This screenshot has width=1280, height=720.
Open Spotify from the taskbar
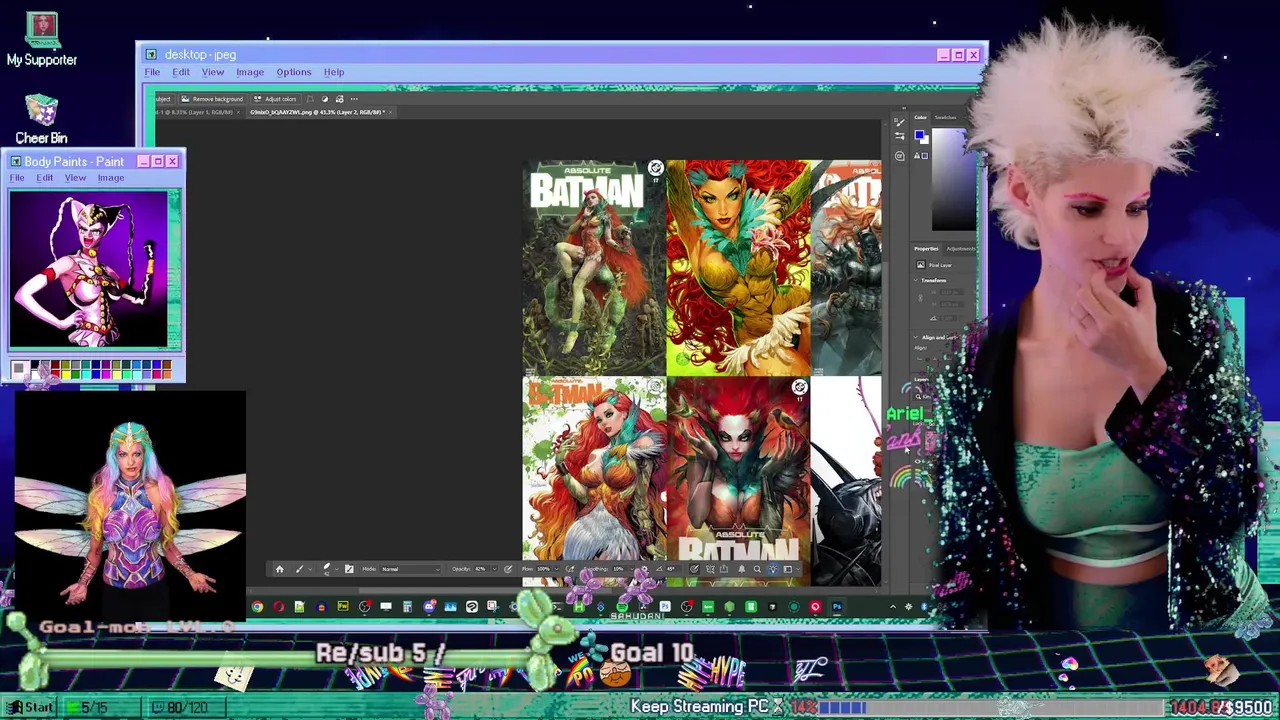[x=622, y=606]
